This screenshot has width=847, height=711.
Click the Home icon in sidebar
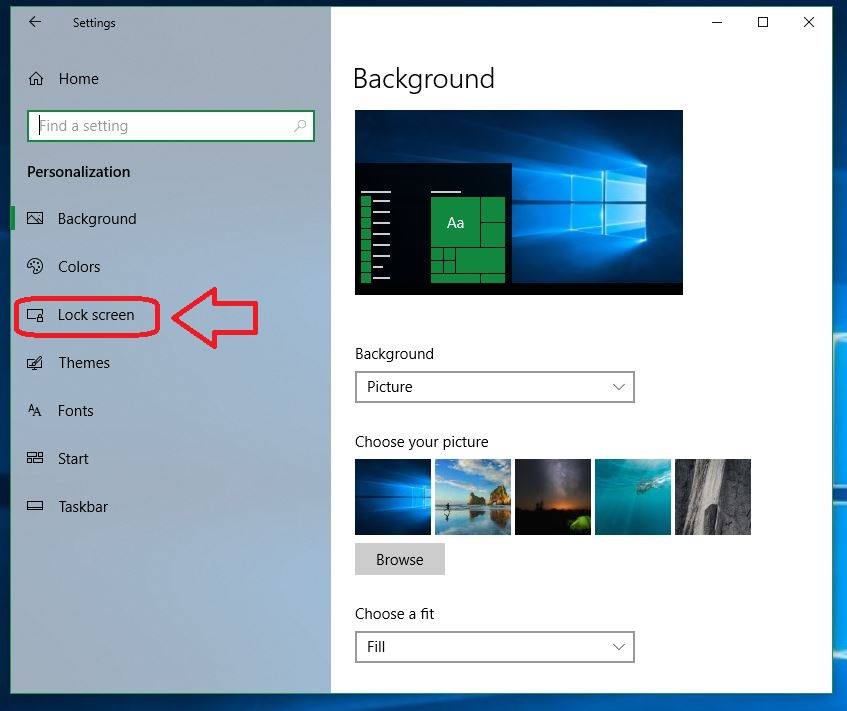35,78
